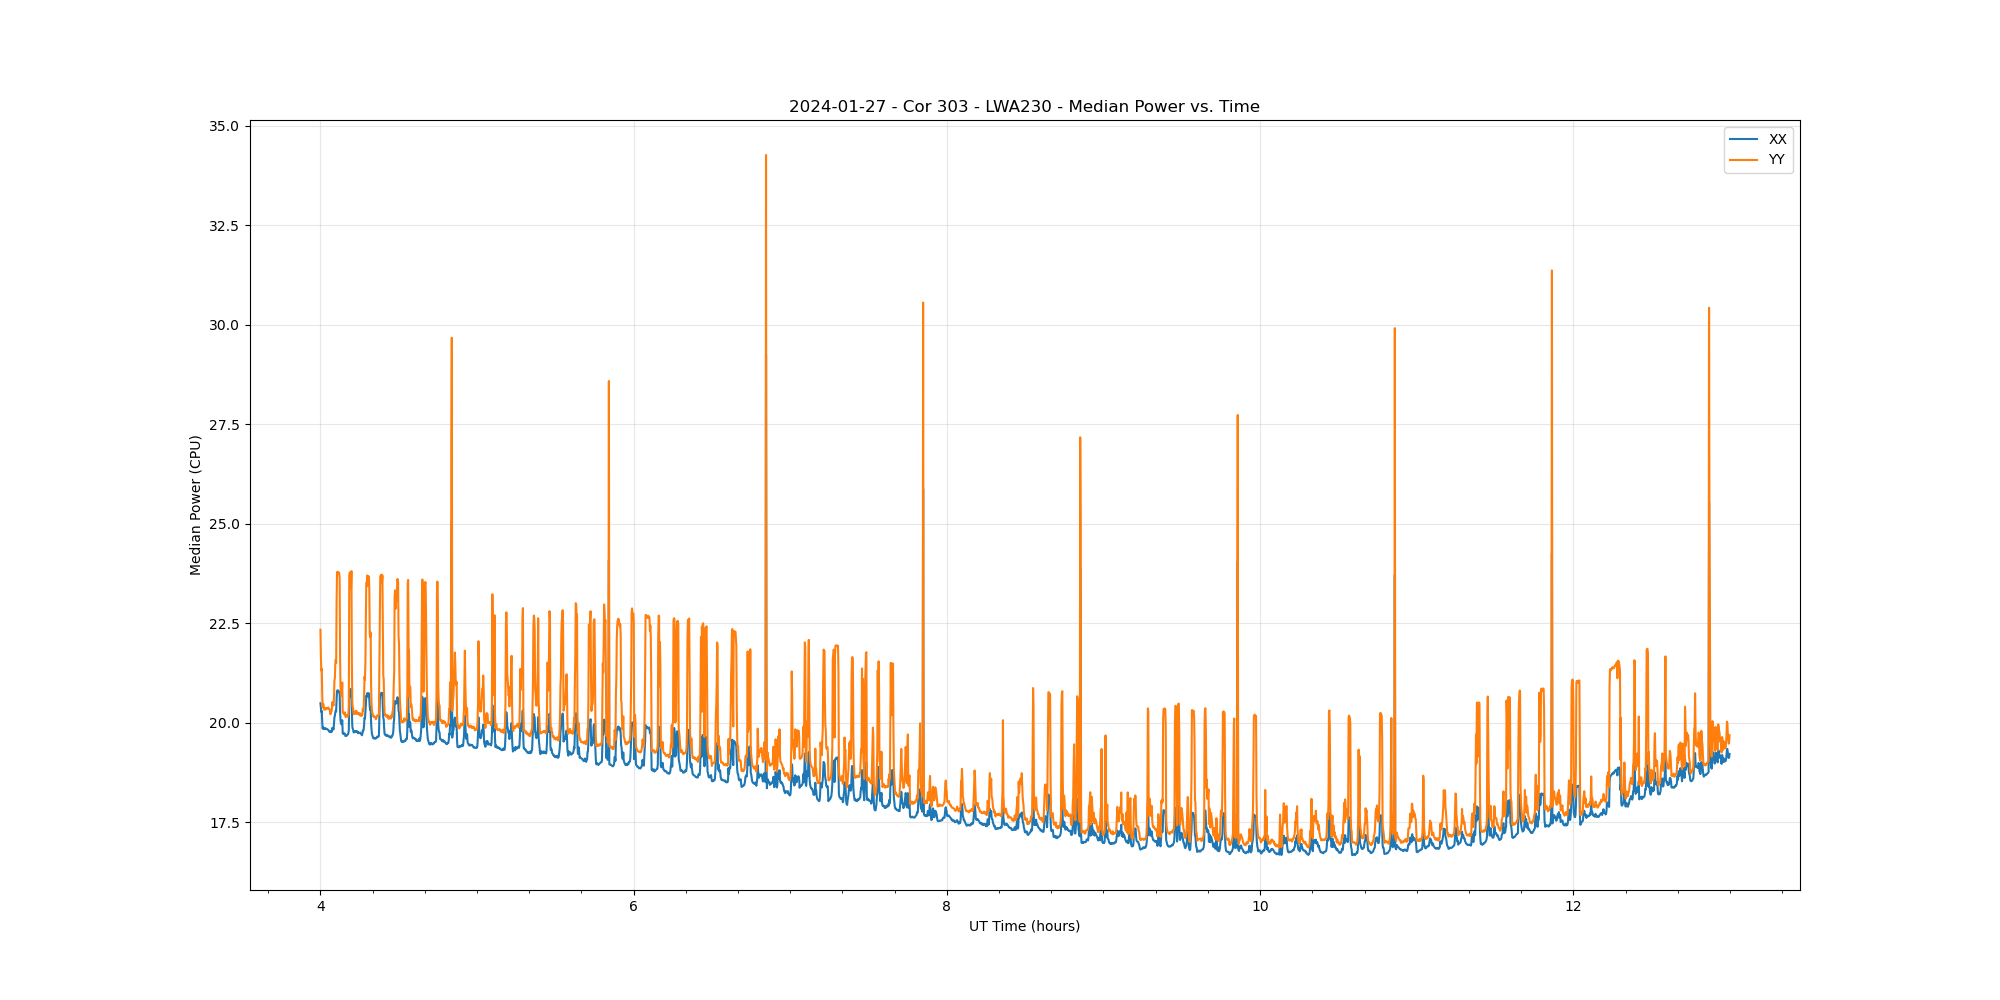Image resolution: width=2000 pixels, height=1000 pixels.
Task: Click the y-axis tick label 17.5
Action: tap(223, 823)
